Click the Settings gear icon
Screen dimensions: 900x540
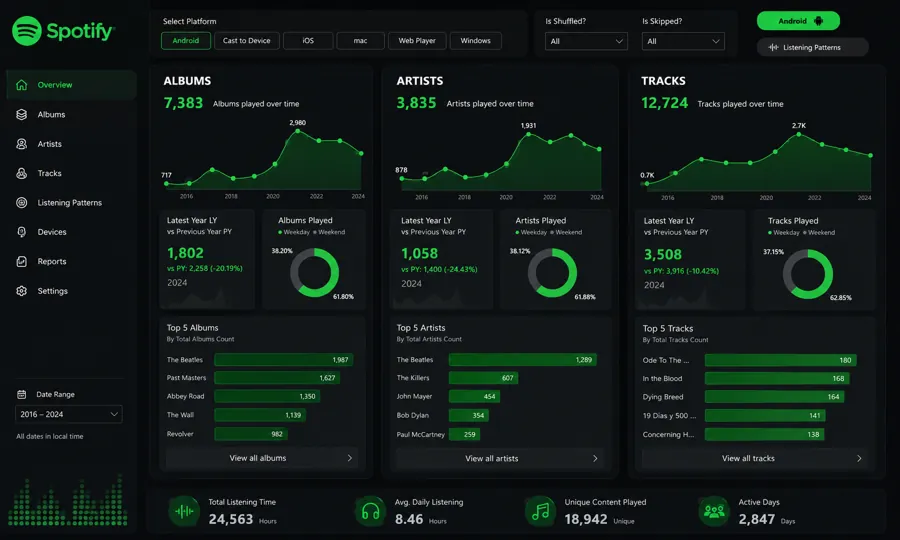[22, 291]
